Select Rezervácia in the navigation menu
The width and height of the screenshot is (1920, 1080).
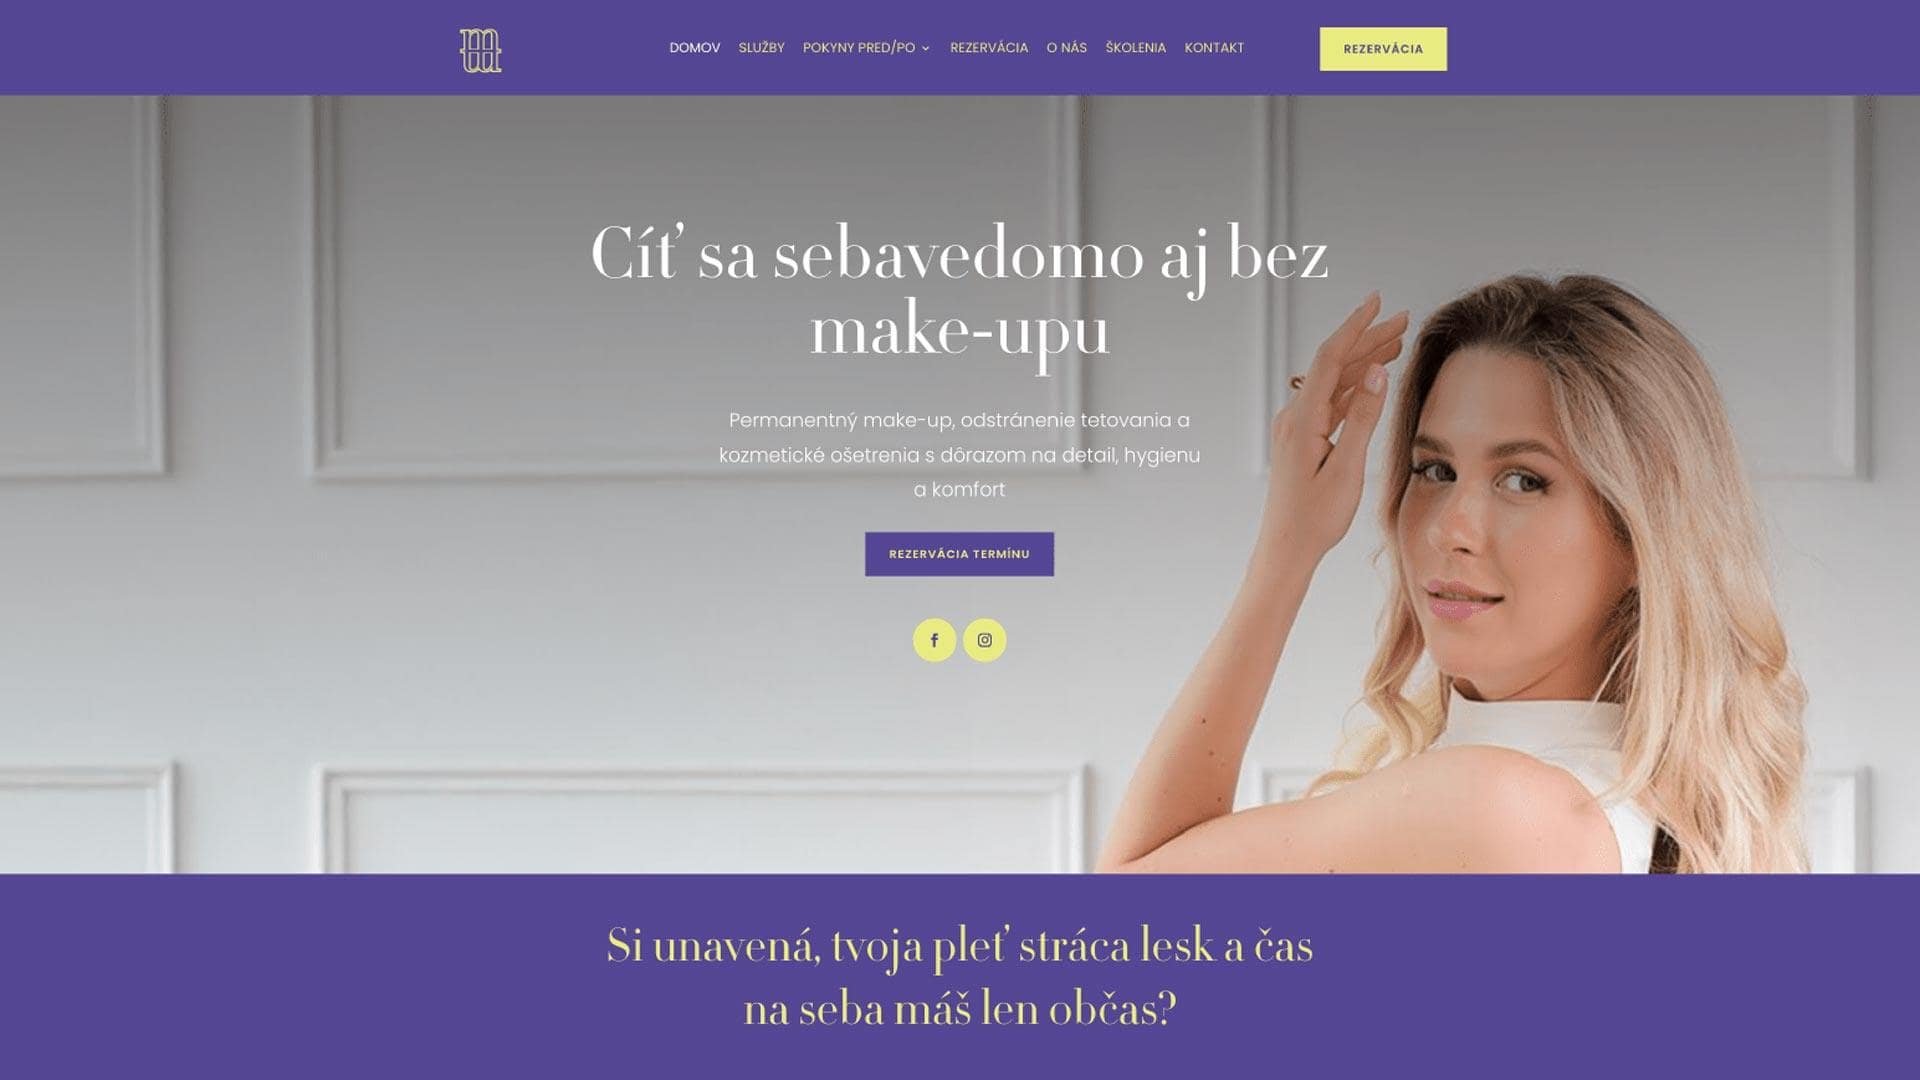coord(989,48)
